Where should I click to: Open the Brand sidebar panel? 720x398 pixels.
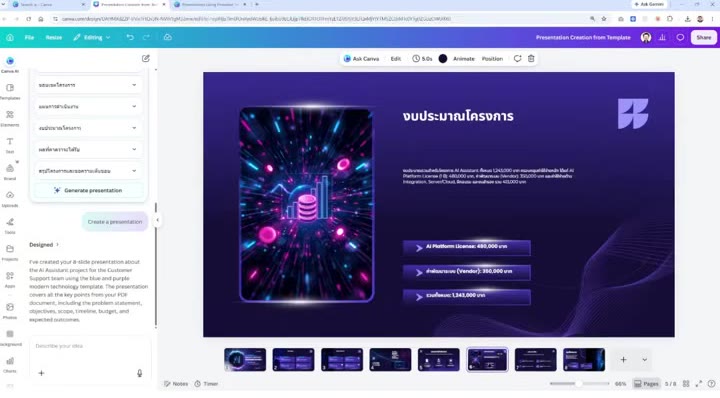(10, 172)
